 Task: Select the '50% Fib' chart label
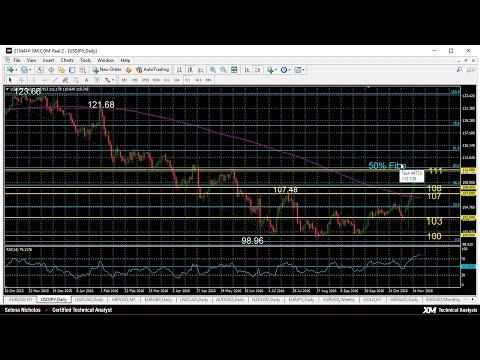tap(387, 166)
